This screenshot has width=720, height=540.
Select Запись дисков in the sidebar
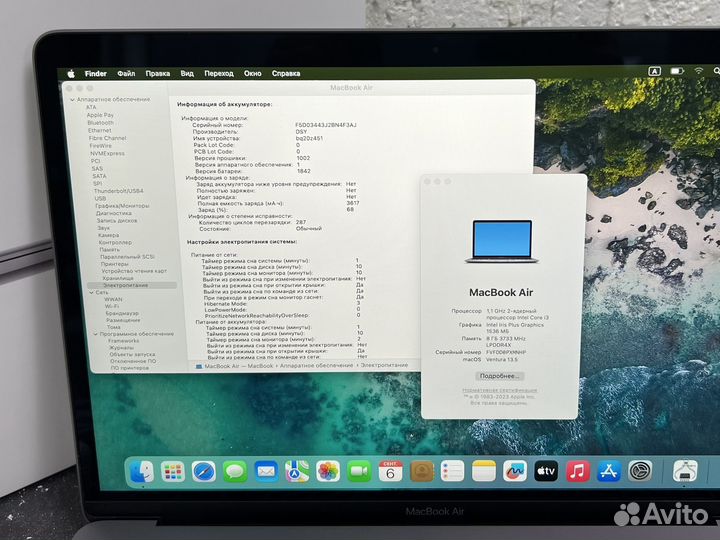point(117,220)
